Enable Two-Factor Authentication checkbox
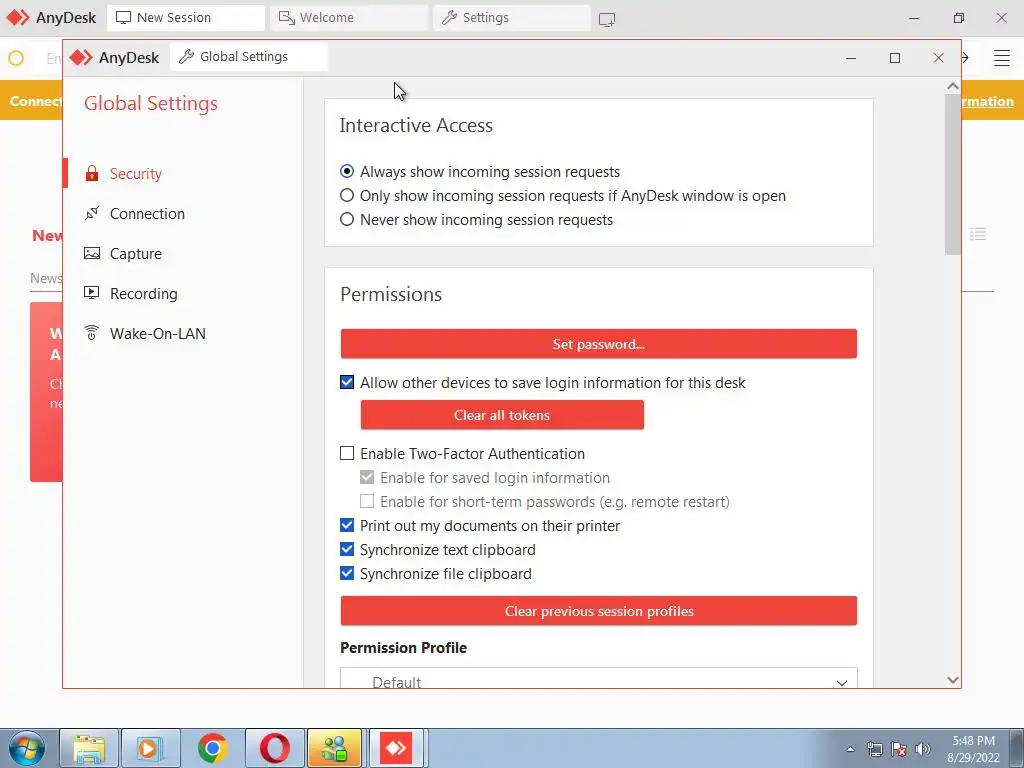The width and height of the screenshot is (1024, 768). click(347, 453)
